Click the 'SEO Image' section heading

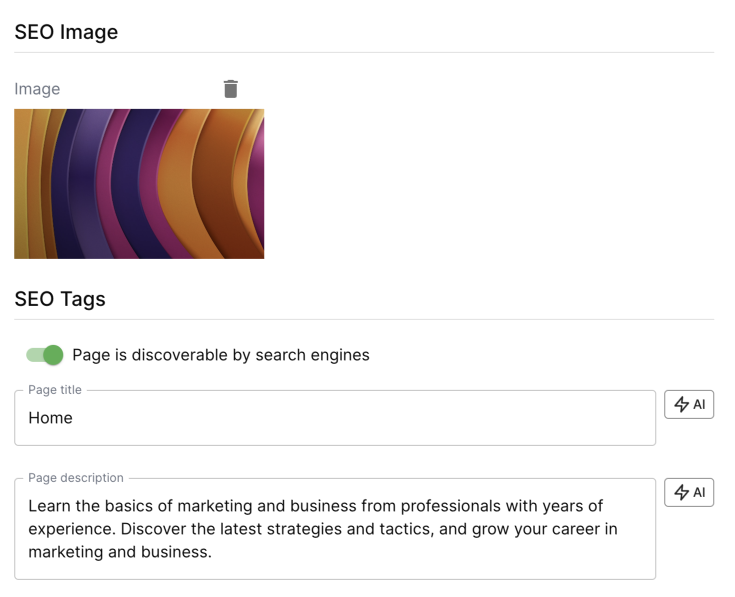coord(66,32)
